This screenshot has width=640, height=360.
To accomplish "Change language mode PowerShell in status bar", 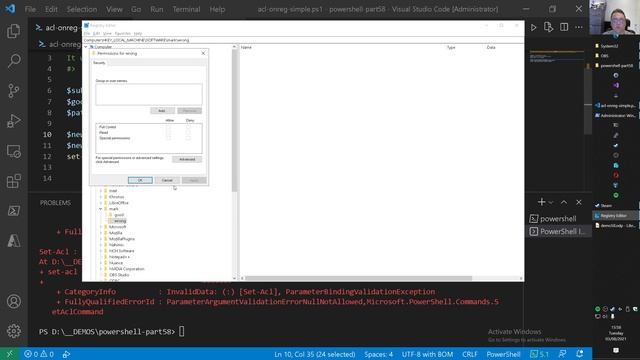I will (x=503, y=354).
